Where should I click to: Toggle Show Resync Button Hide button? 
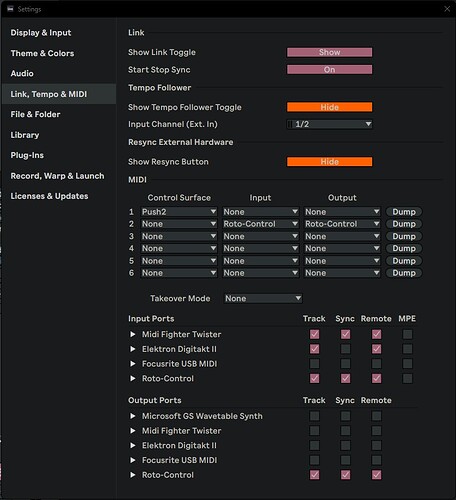(x=329, y=162)
